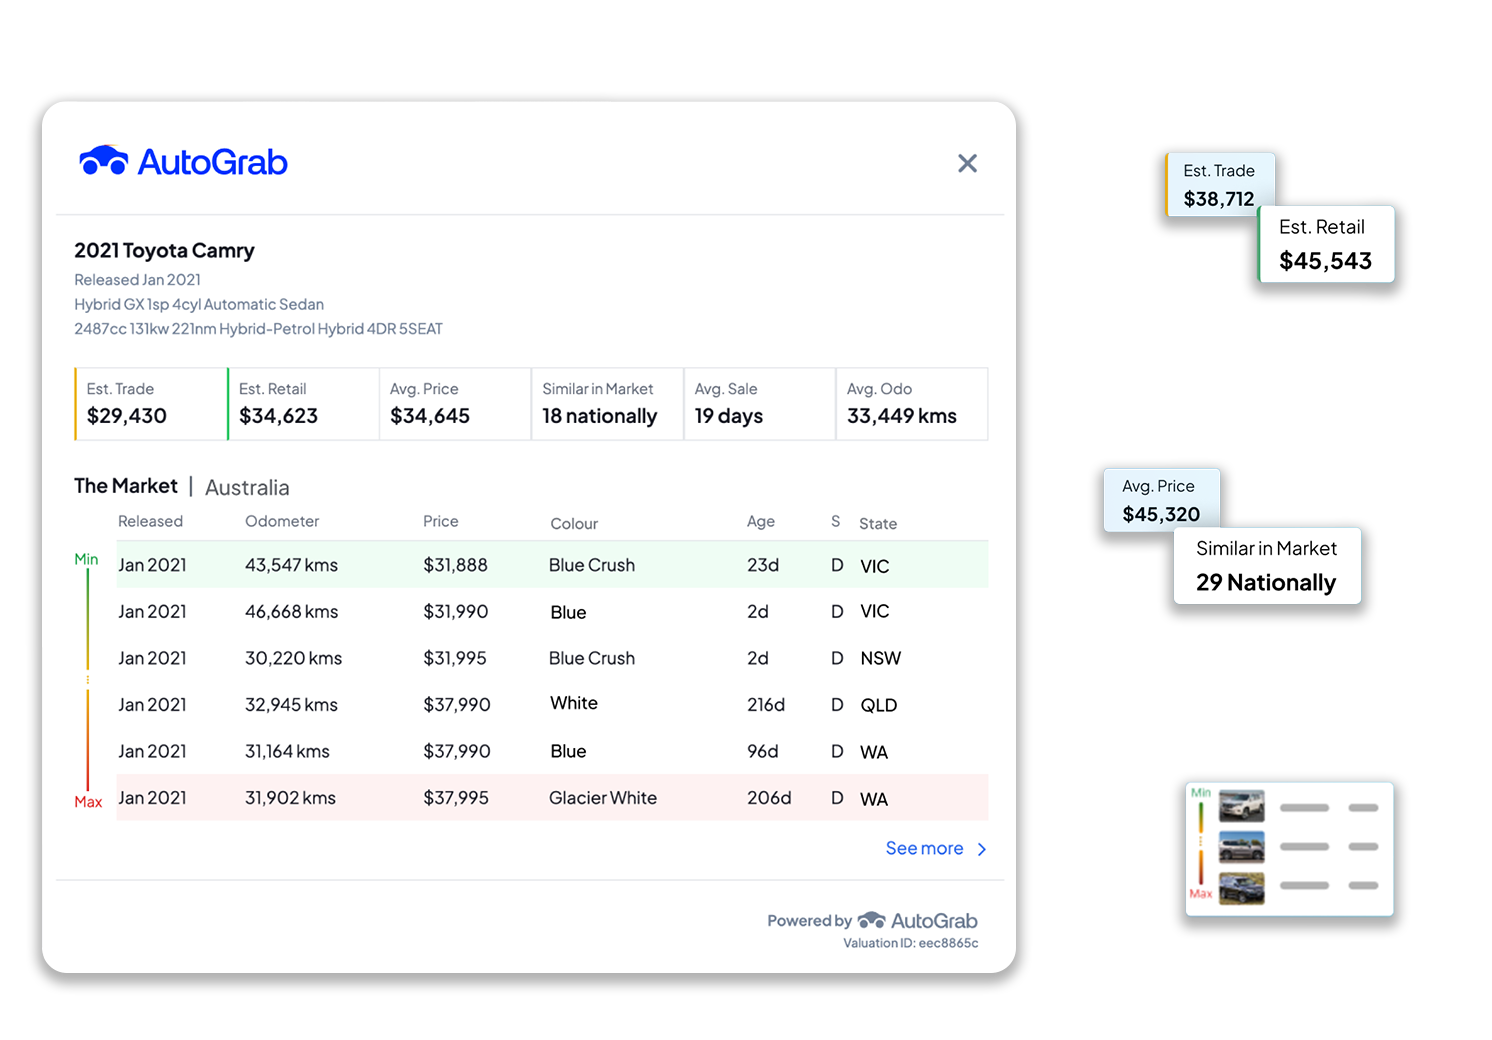Select the Jan 2021 Blue Crush $31,888 listing row
1492x1040 pixels.
point(550,565)
